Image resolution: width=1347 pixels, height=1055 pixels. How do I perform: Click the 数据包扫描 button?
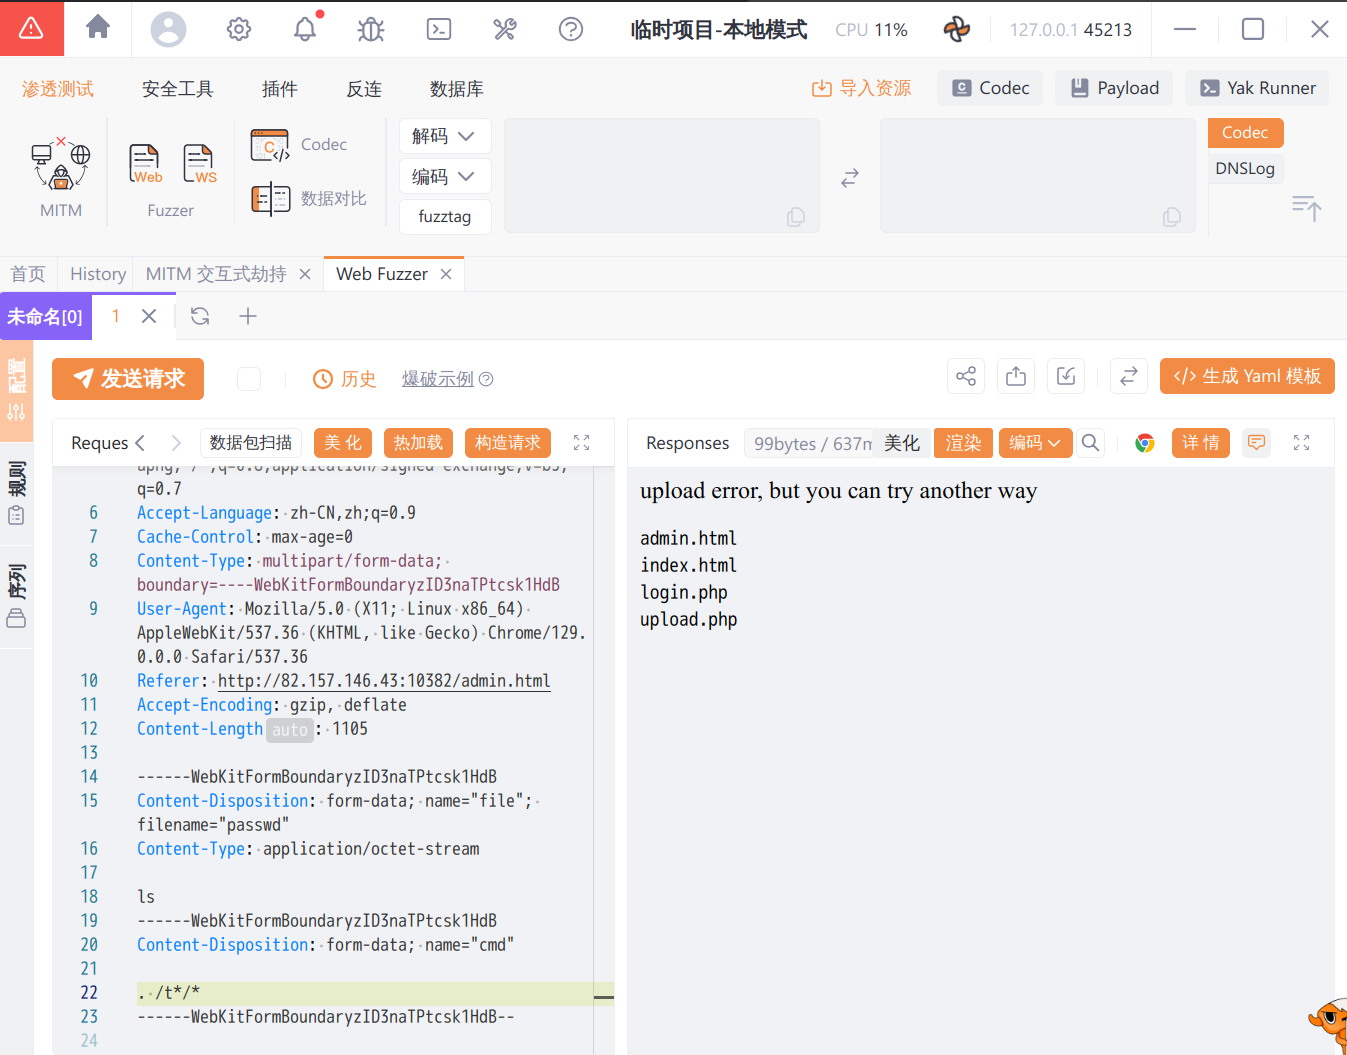tap(251, 443)
